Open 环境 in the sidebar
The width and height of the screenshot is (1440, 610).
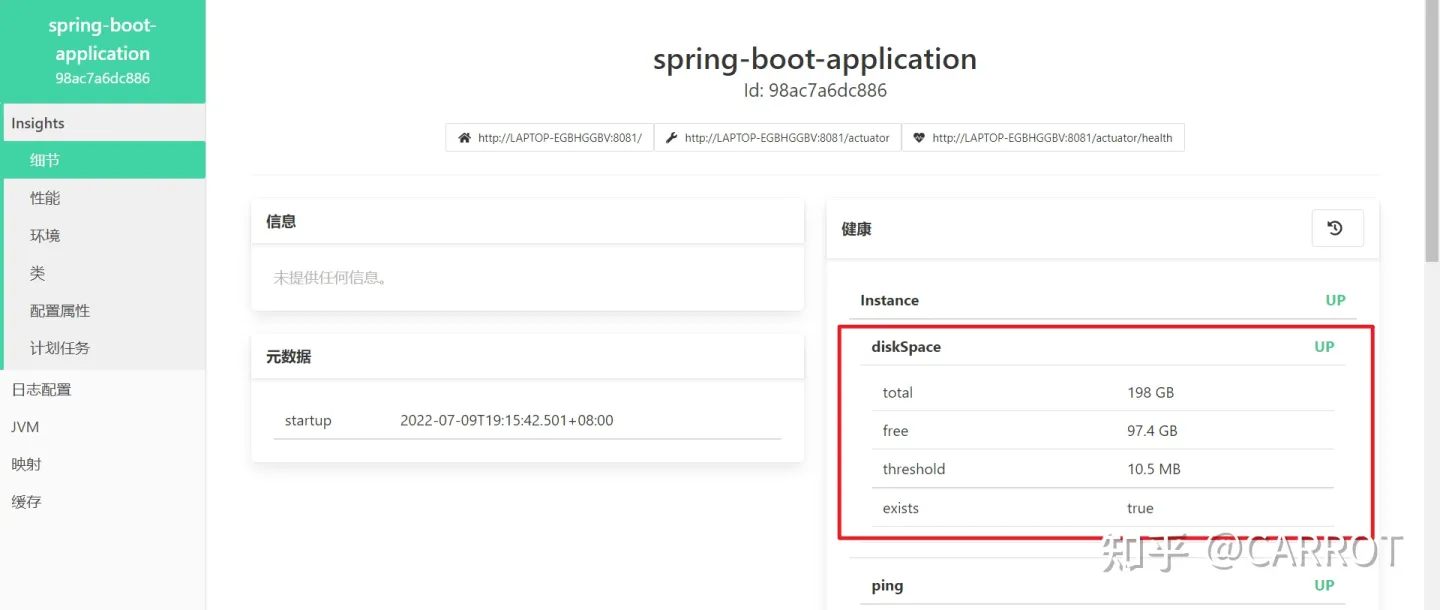pyautogui.click(x=103, y=236)
